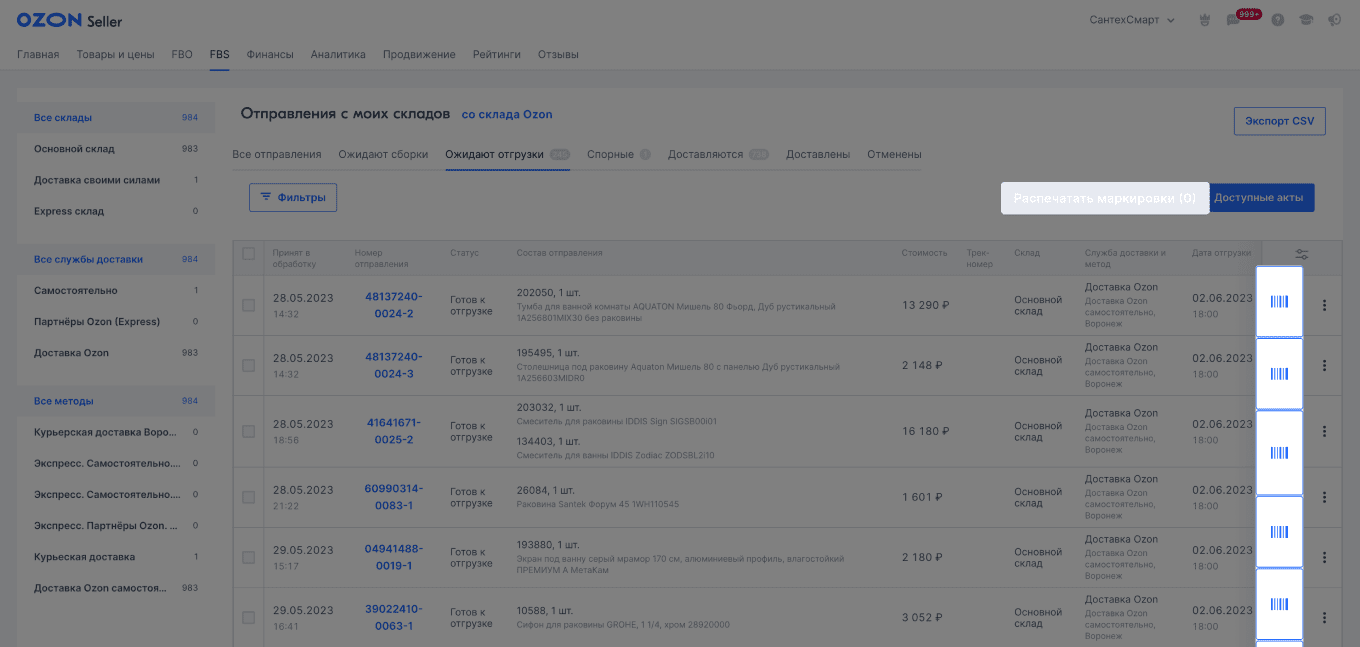Print label barcode for shipment 41641671-0025-2
The width and height of the screenshot is (1360, 647).
coord(1279,453)
